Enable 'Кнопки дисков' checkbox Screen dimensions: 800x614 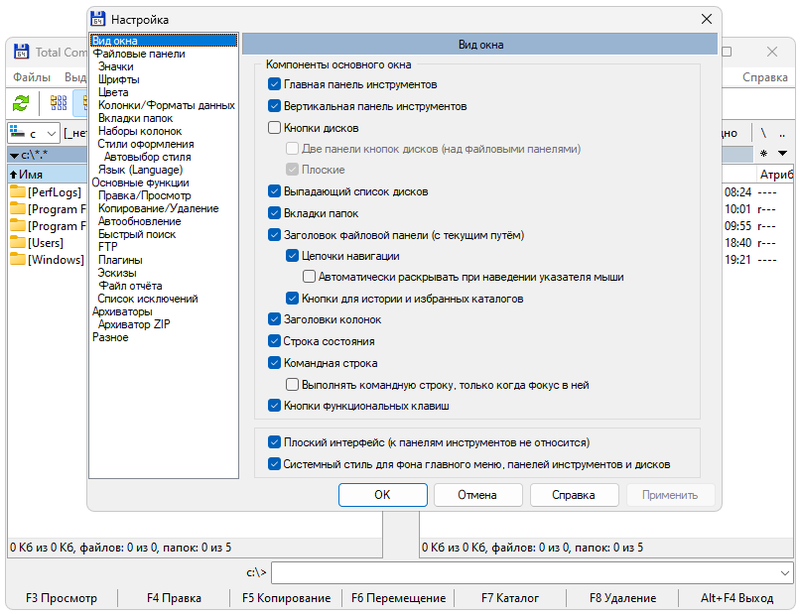point(274,128)
